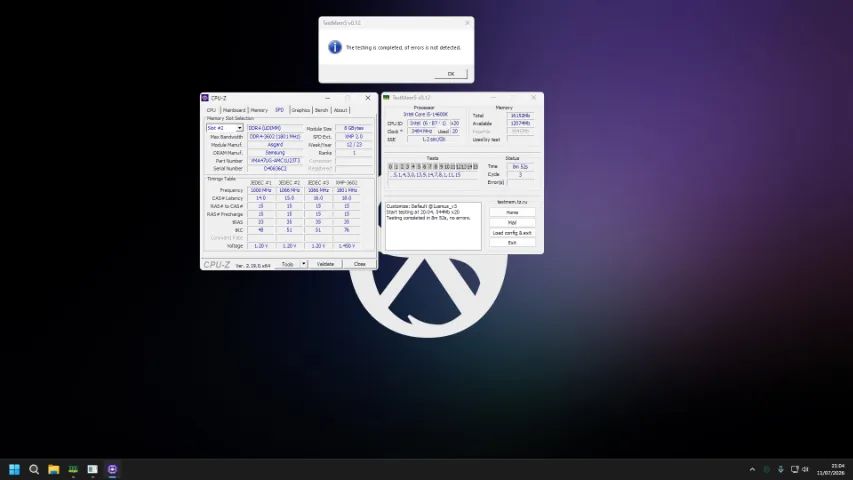Switch to the Graphics tab in CPU-Z

pos(301,110)
